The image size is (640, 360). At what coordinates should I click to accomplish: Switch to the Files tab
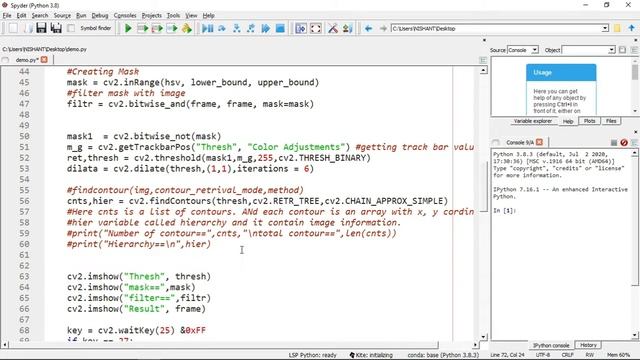click(x=611, y=121)
